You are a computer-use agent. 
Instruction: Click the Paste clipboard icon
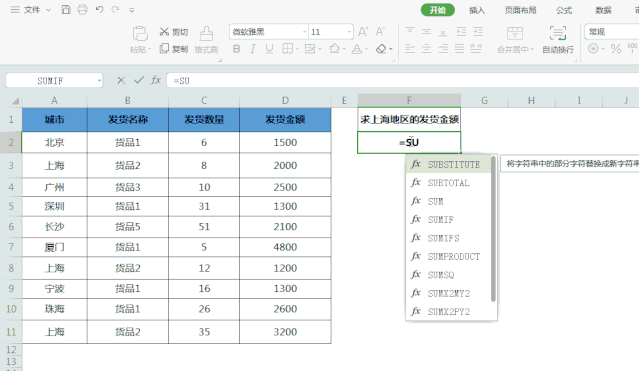click(x=140, y=33)
